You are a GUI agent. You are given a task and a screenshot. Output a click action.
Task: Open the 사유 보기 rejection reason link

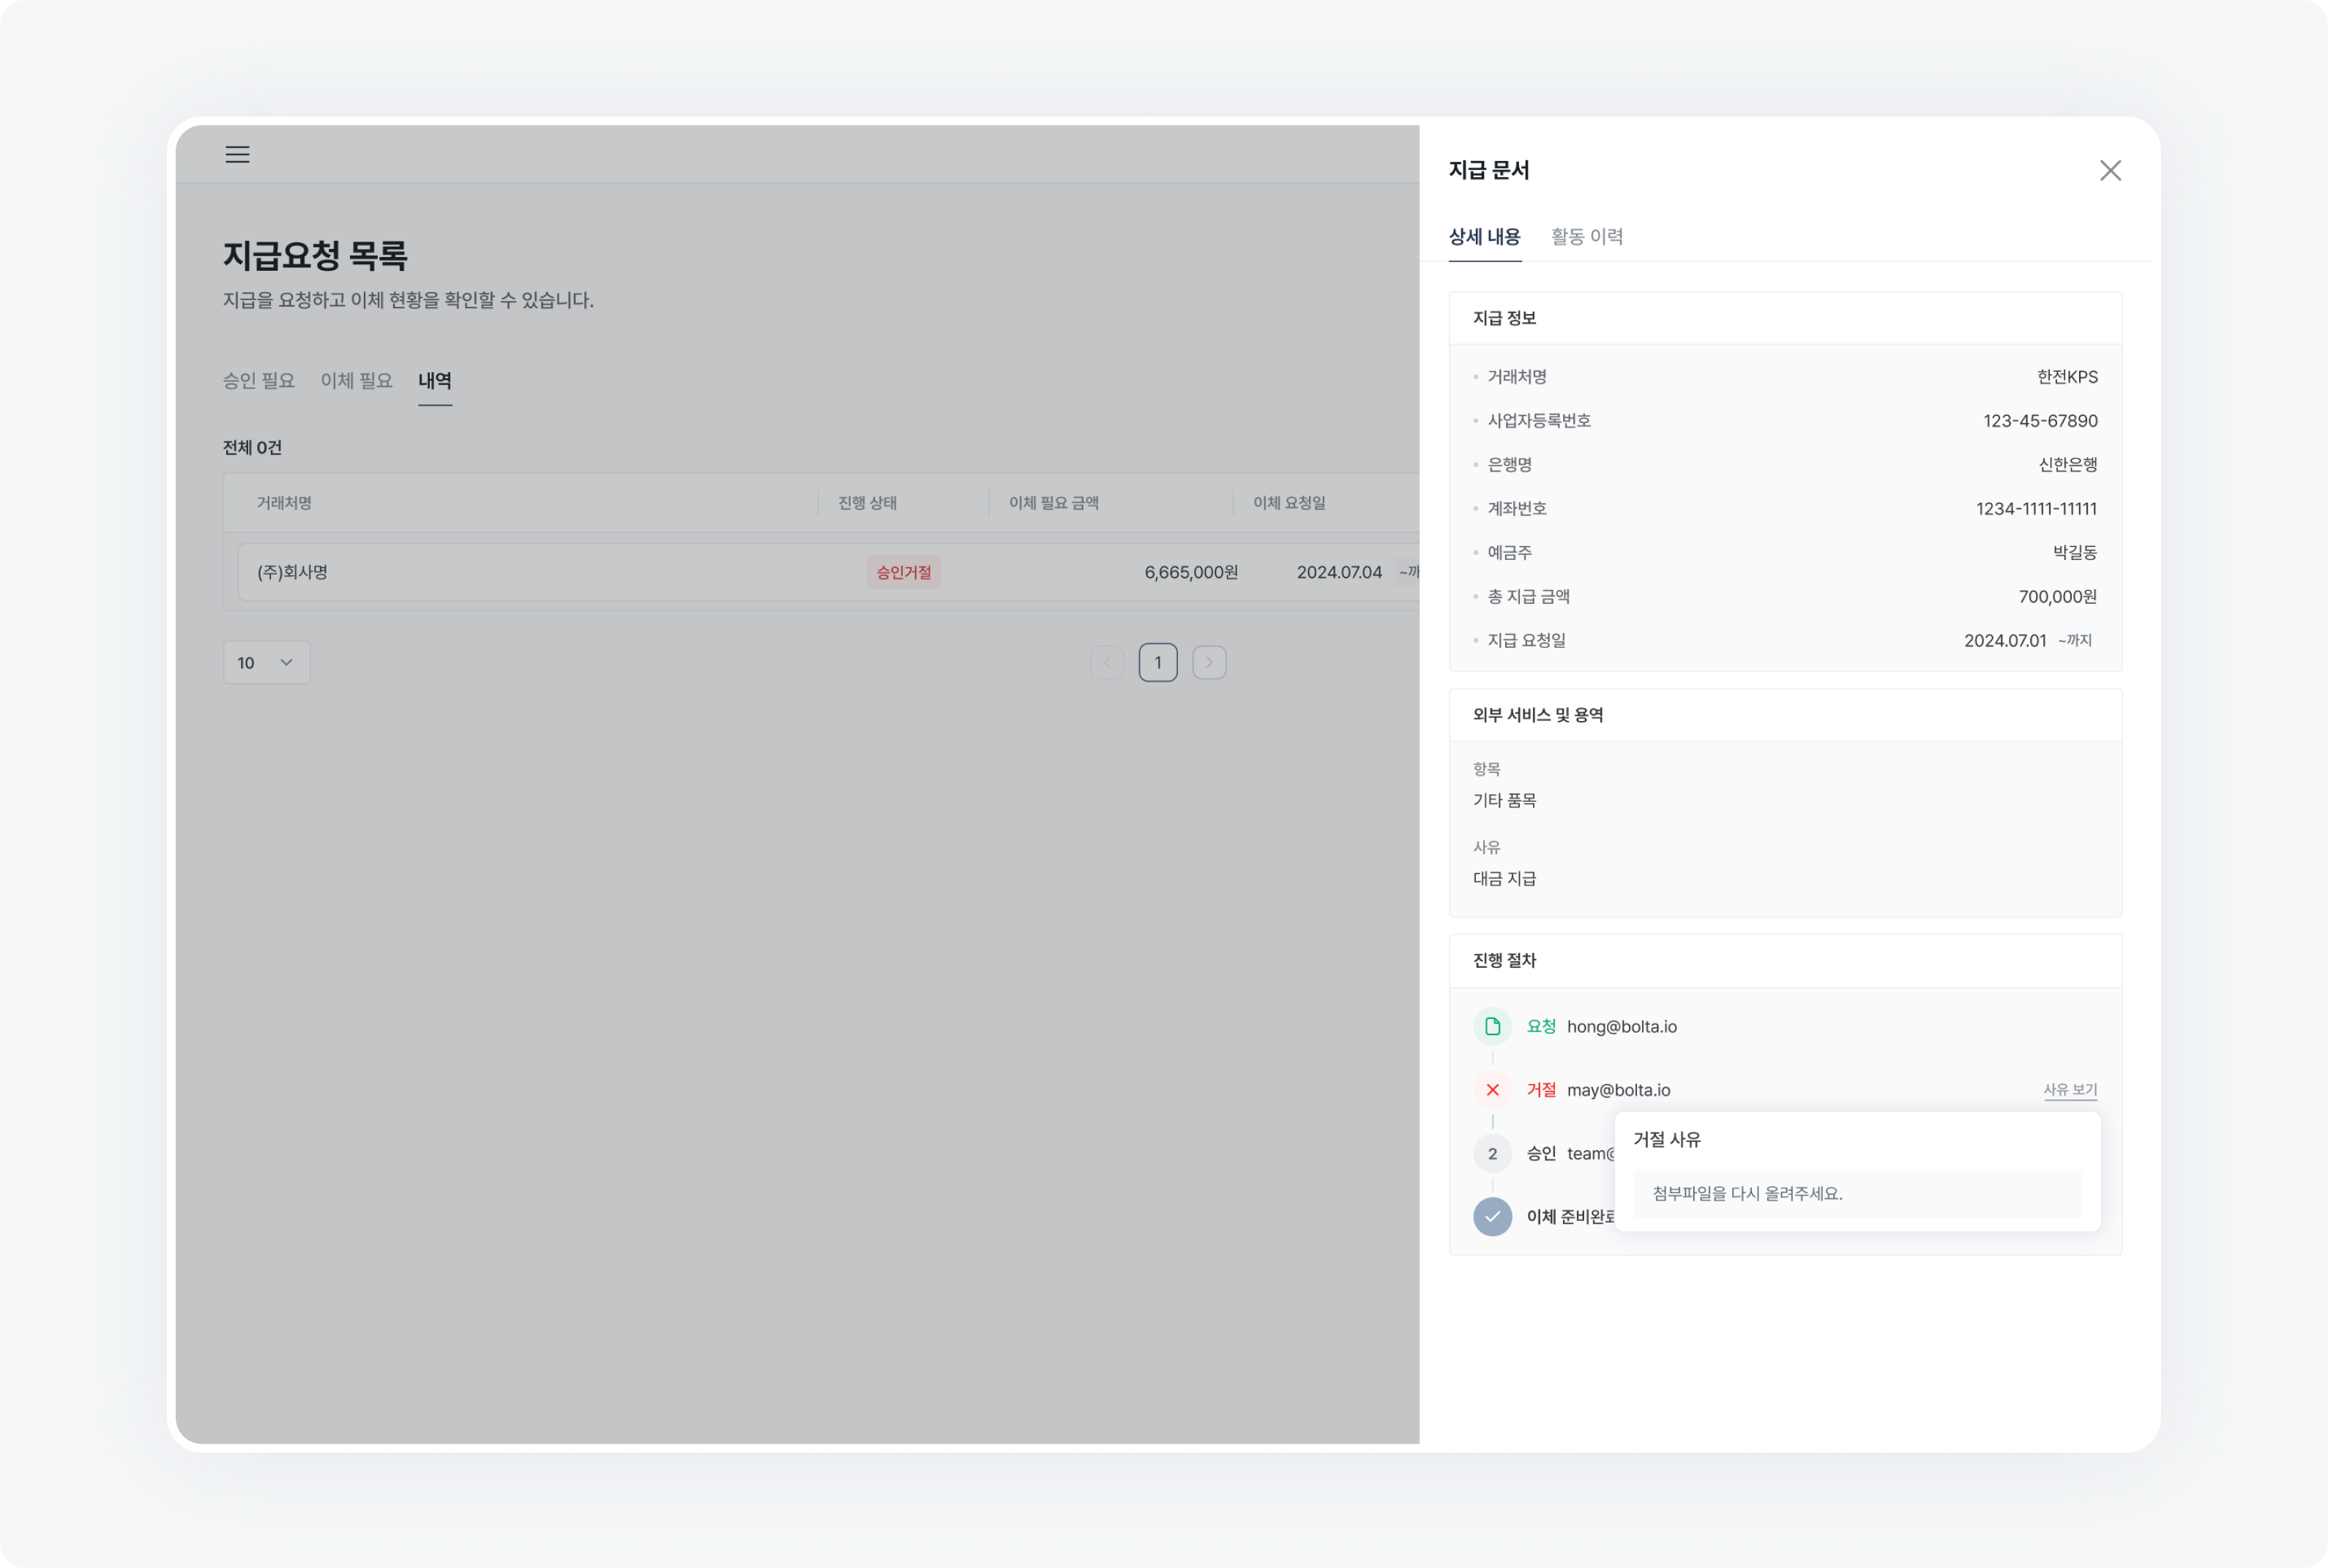(2070, 1089)
